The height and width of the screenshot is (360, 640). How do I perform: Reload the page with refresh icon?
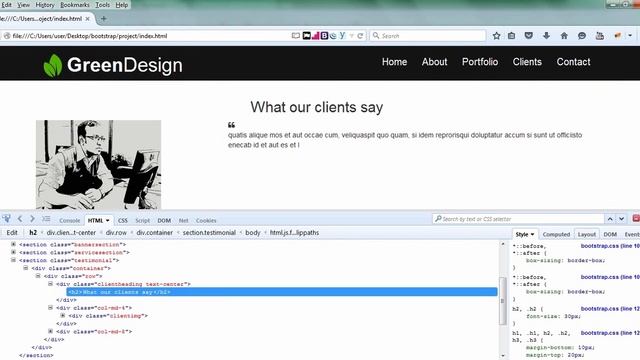(x=360, y=36)
